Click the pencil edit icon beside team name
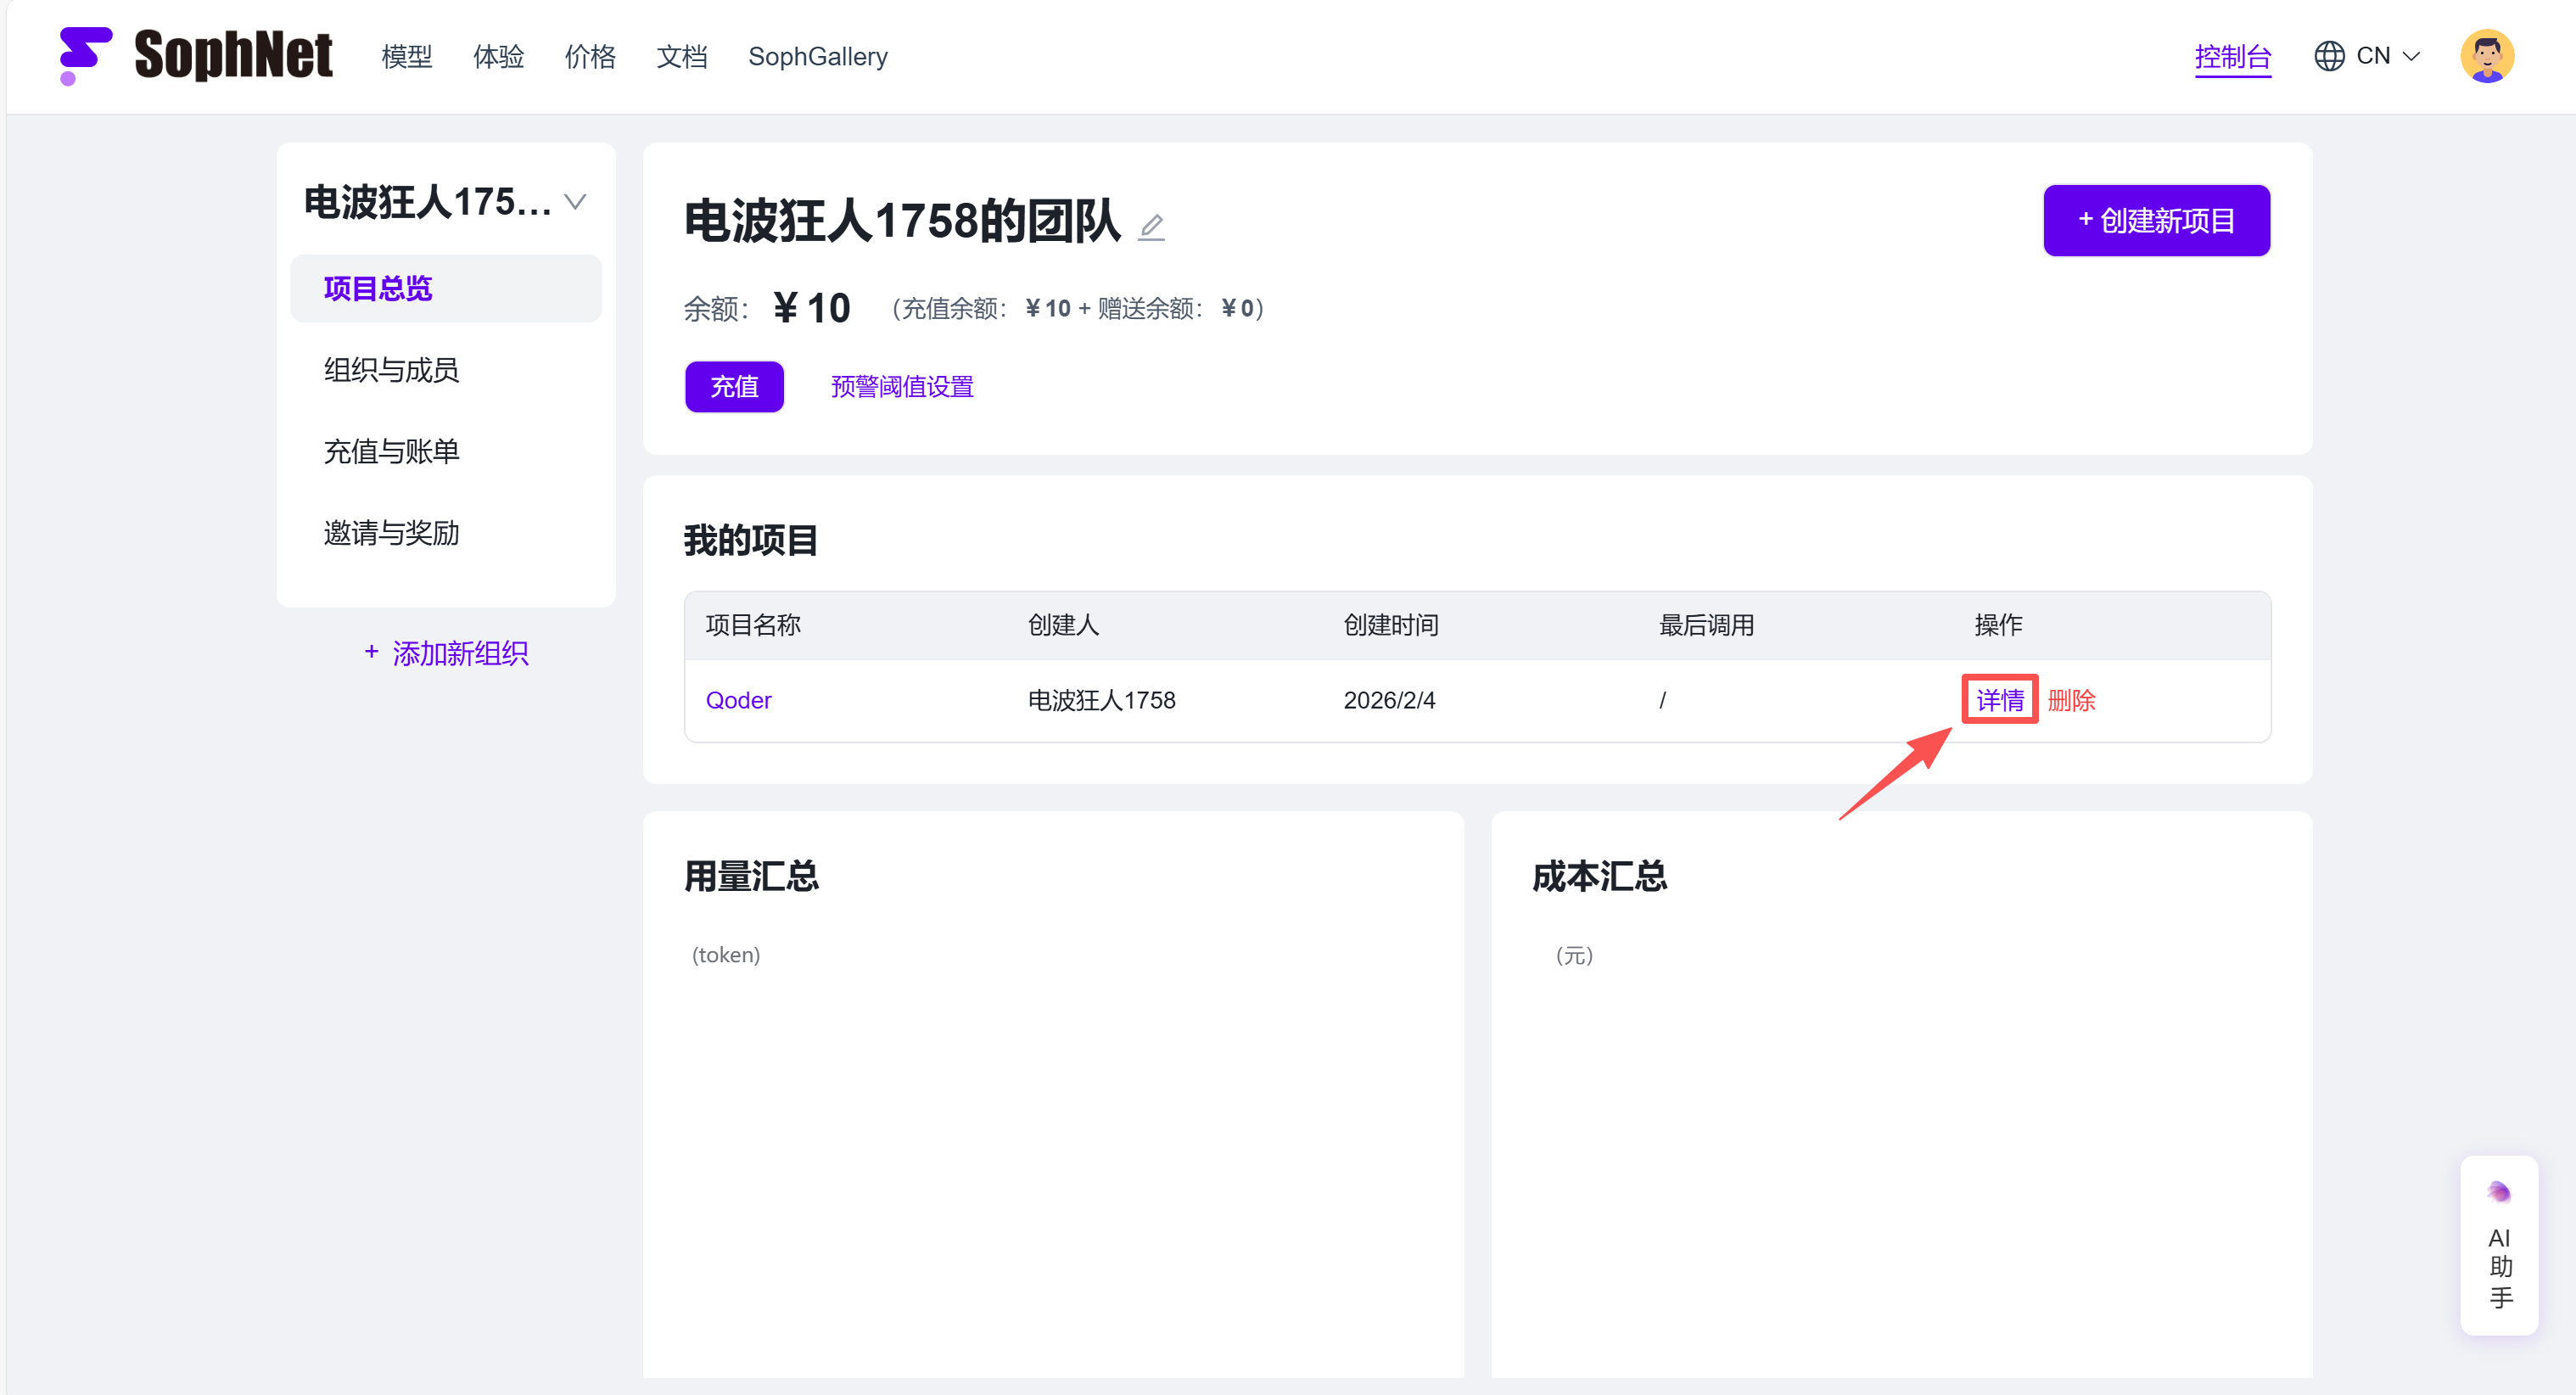This screenshot has height=1395, width=2576. click(x=1151, y=227)
